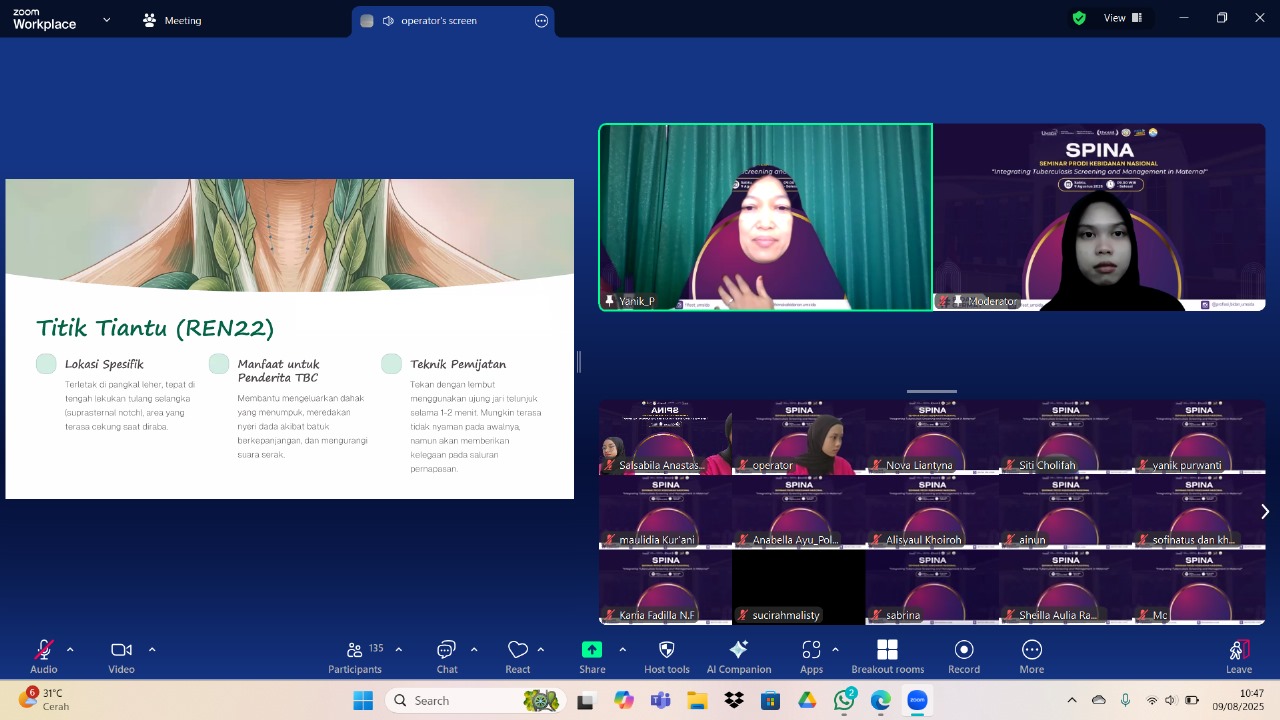This screenshot has height=720, width=1280.
Task: Open WhatsApp from taskbar
Action: [844, 700]
